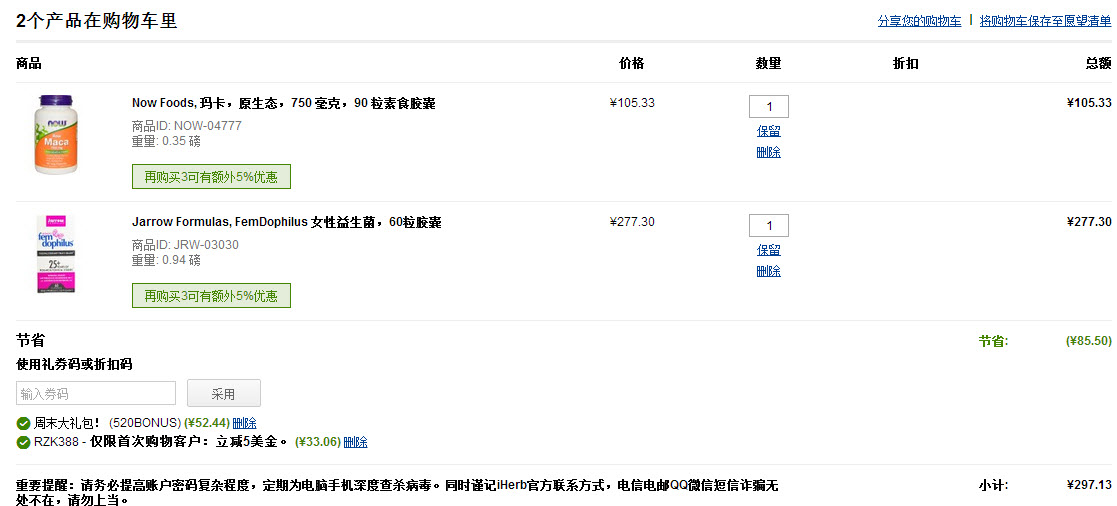1117x506 pixels.
Task: Click 保留 under the Jarrow Formulas item
Action: (x=769, y=250)
